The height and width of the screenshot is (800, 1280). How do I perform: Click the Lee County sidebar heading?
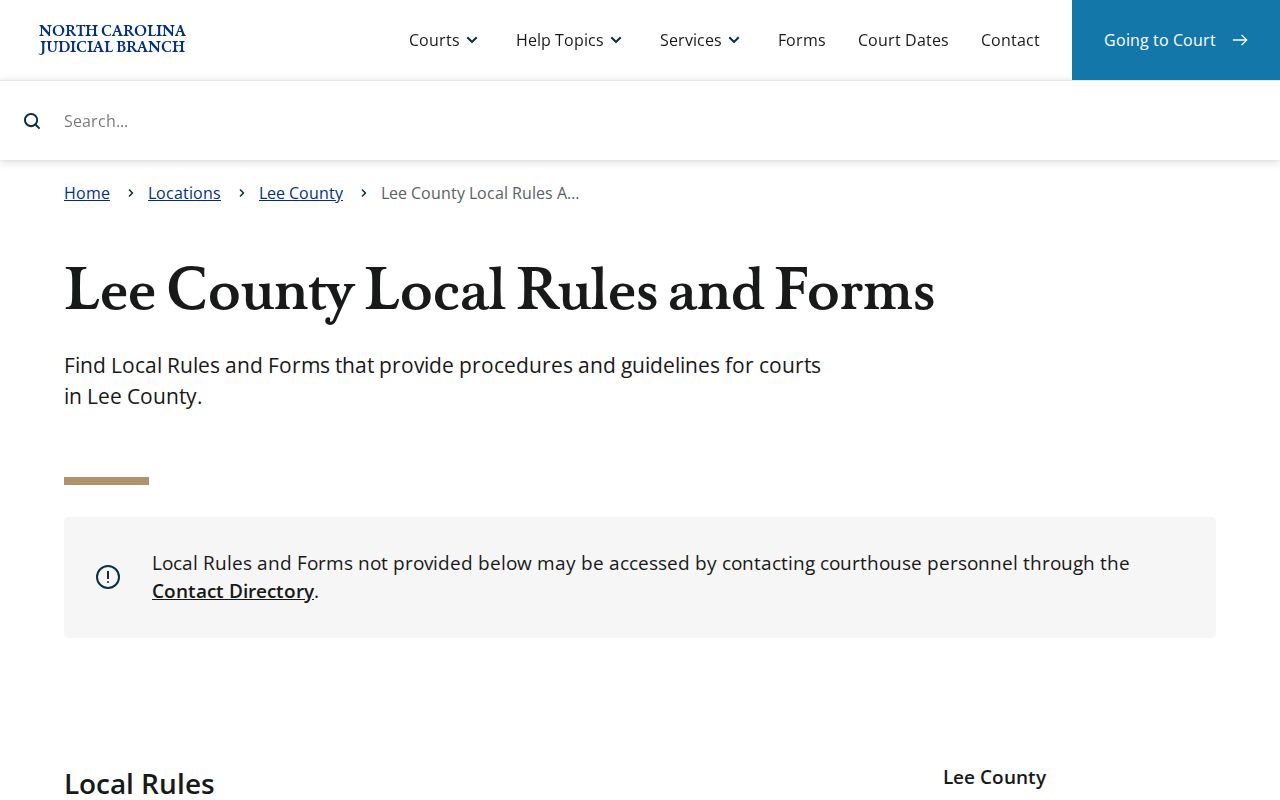point(994,777)
